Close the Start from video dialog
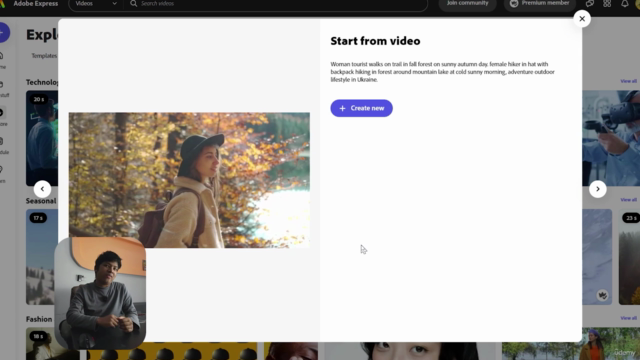640x360 pixels. [582, 19]
